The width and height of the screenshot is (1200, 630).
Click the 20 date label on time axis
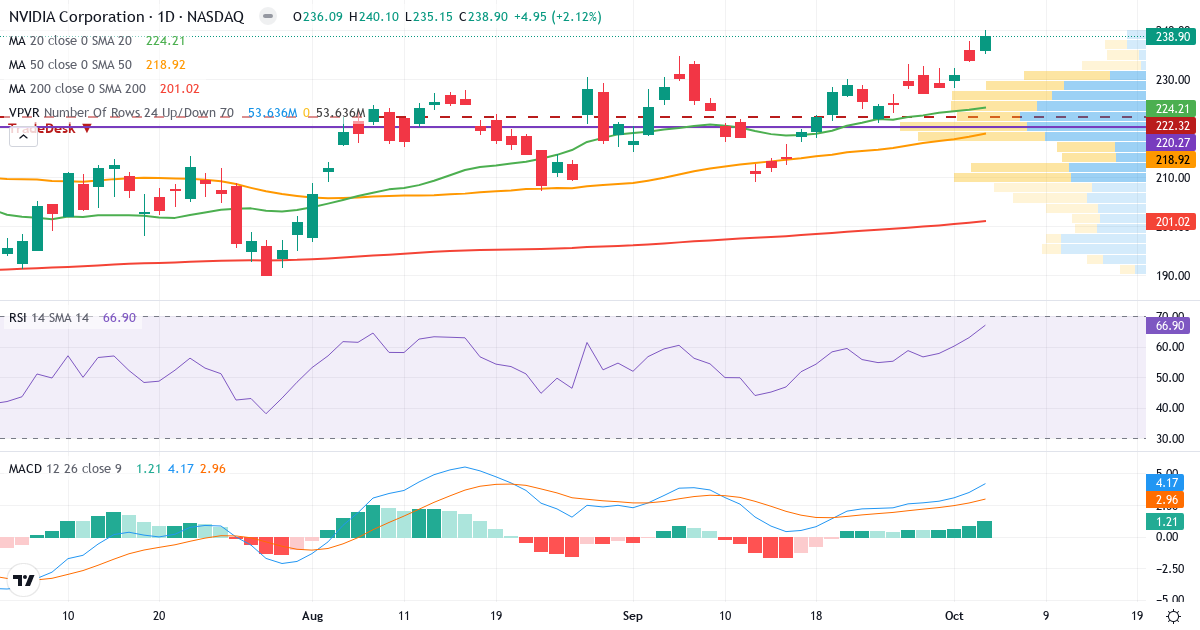(160, 617)
